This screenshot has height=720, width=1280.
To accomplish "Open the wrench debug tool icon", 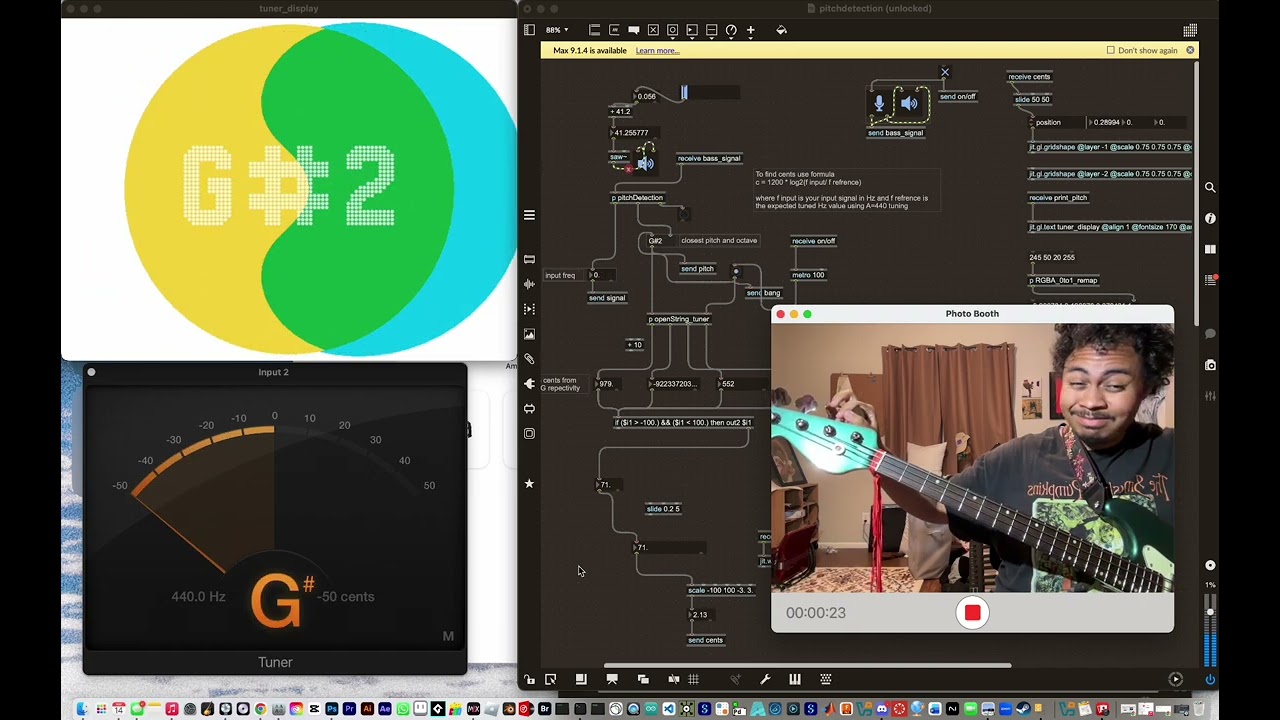I will (765, 679).
